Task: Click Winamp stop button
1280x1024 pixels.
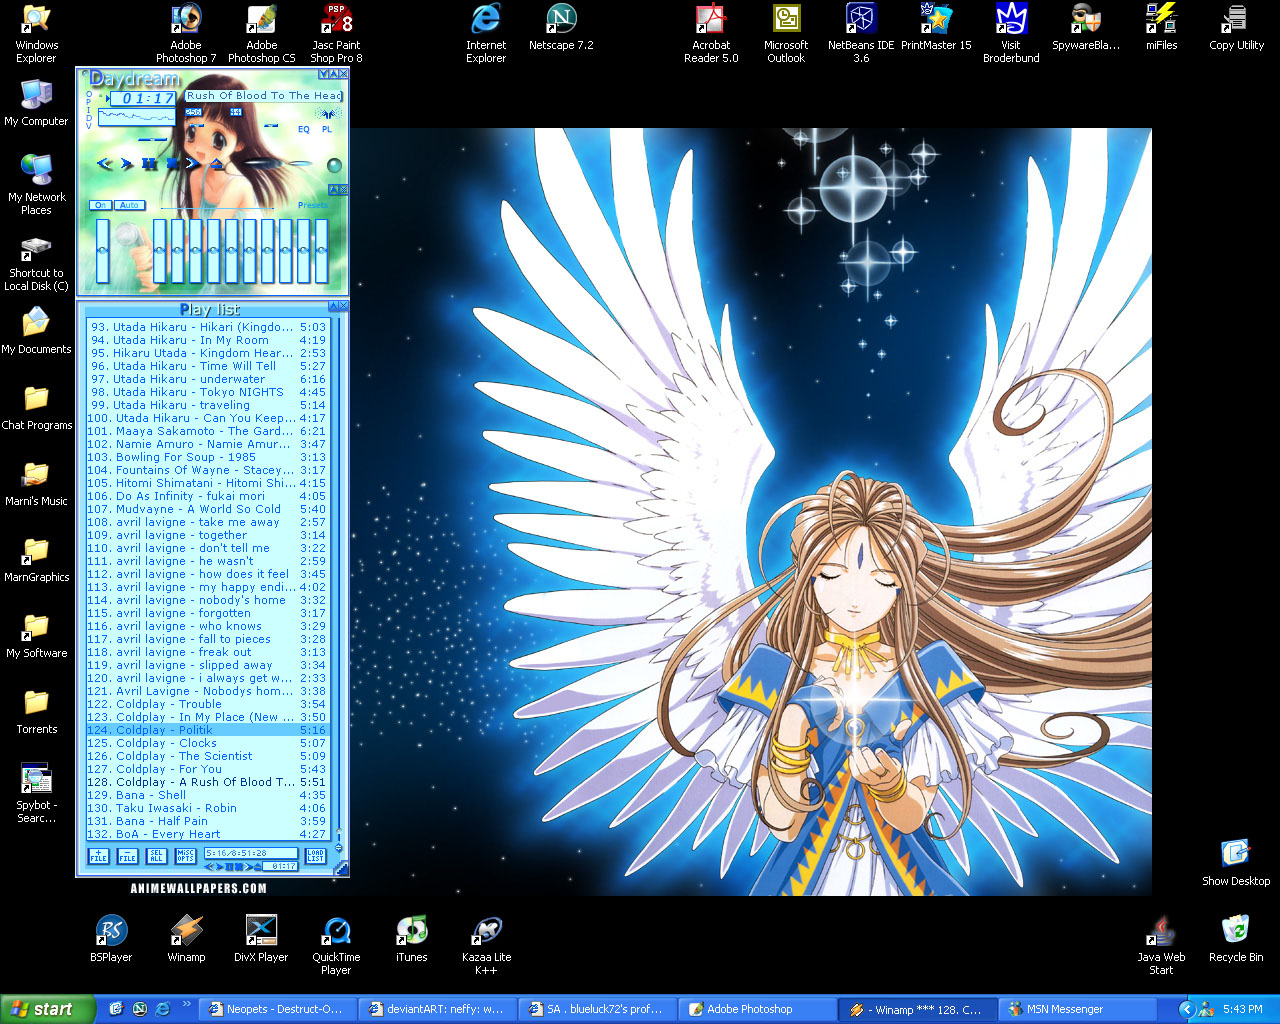Action: (173, 163)
